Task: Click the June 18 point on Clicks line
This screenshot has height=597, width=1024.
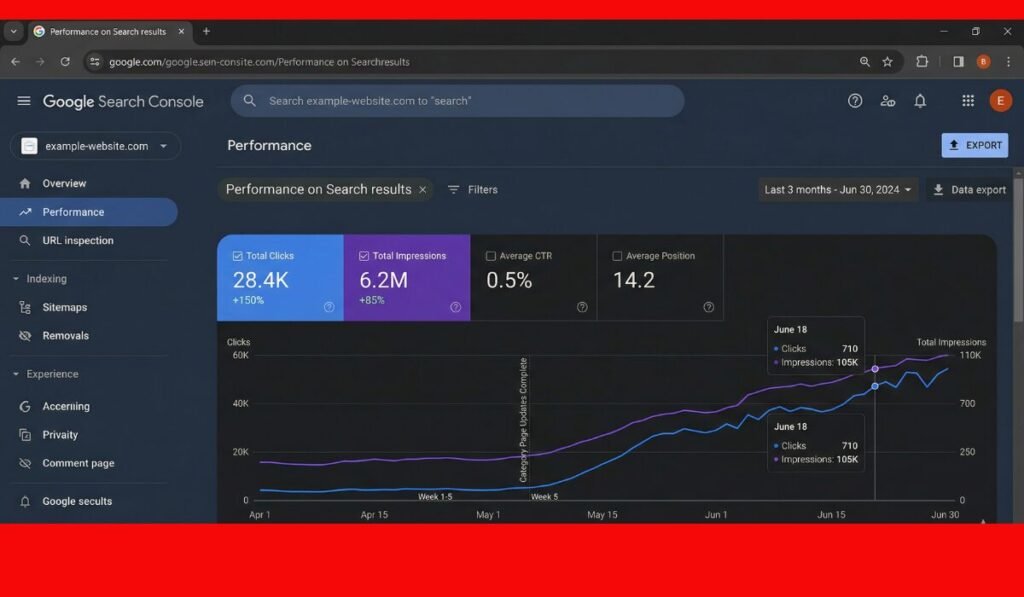Action: click(875, 386)
